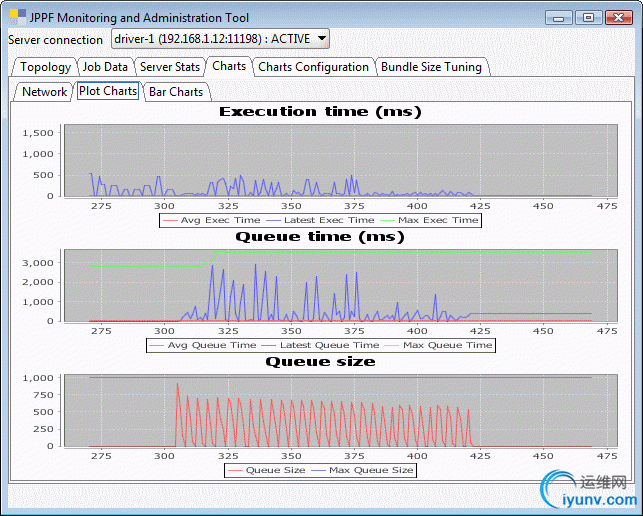
Task: Switch to the Bar Charts sub-tab
Action: pyautogui.click(x=176, y=92)
